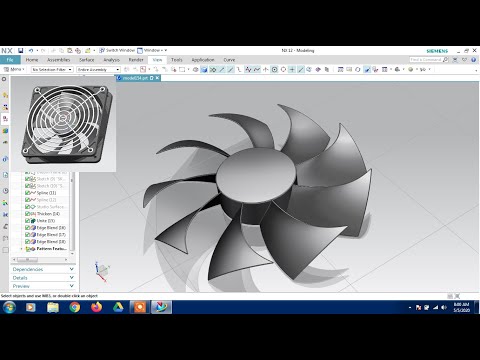Click the navigator vertical scrollbar down arrow

click(72, 254)
